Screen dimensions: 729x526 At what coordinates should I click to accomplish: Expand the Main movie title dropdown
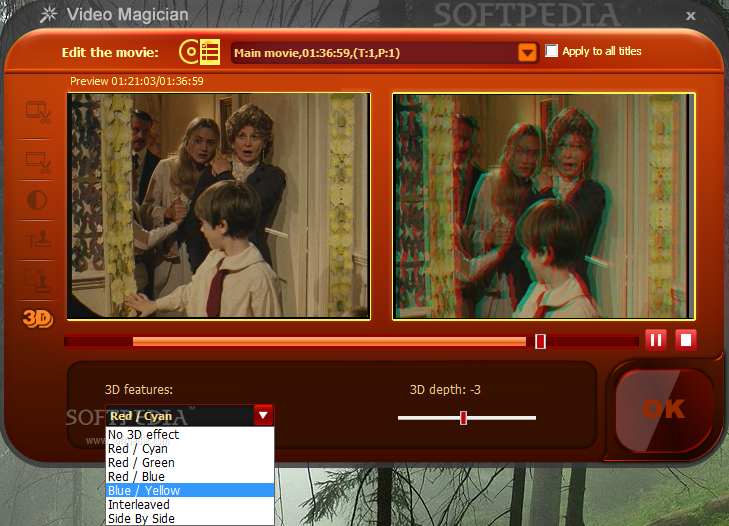[527, 53]
